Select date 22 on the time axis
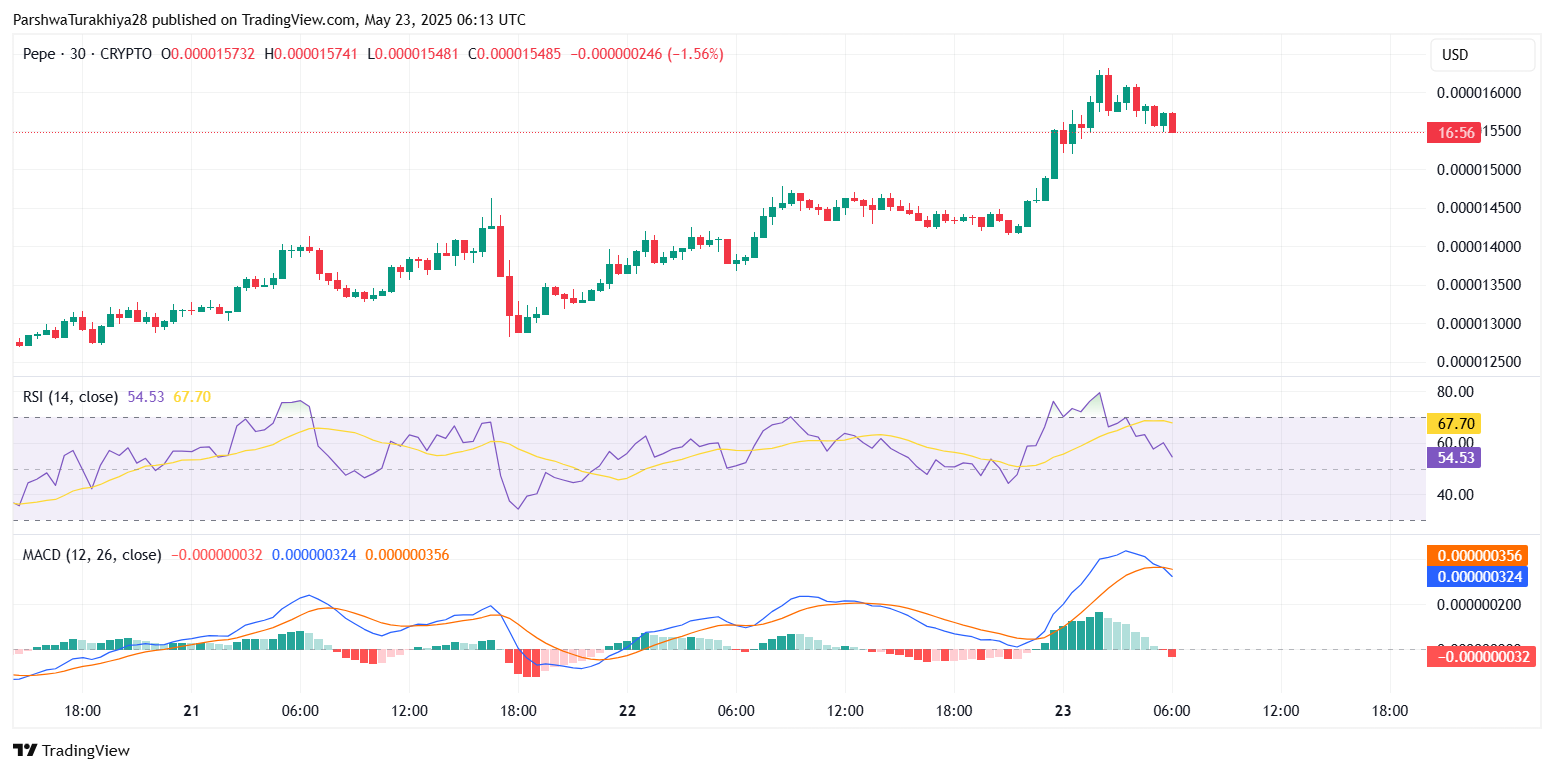 627,711
